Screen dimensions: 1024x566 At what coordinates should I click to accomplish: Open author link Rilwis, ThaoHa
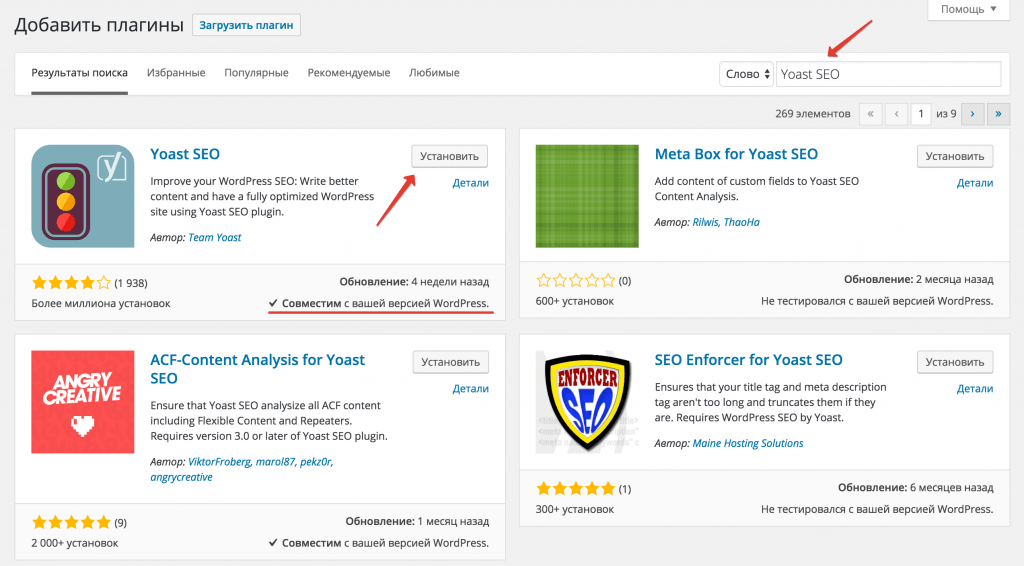pos(726,222)
